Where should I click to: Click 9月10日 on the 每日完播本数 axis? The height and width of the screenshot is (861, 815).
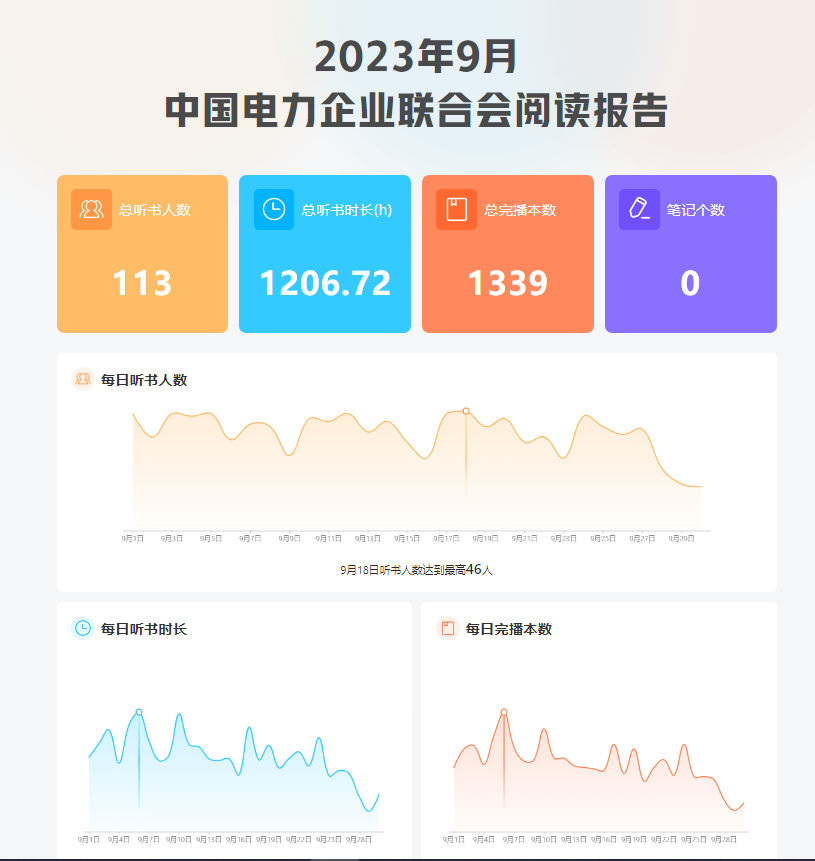(544, 840)
